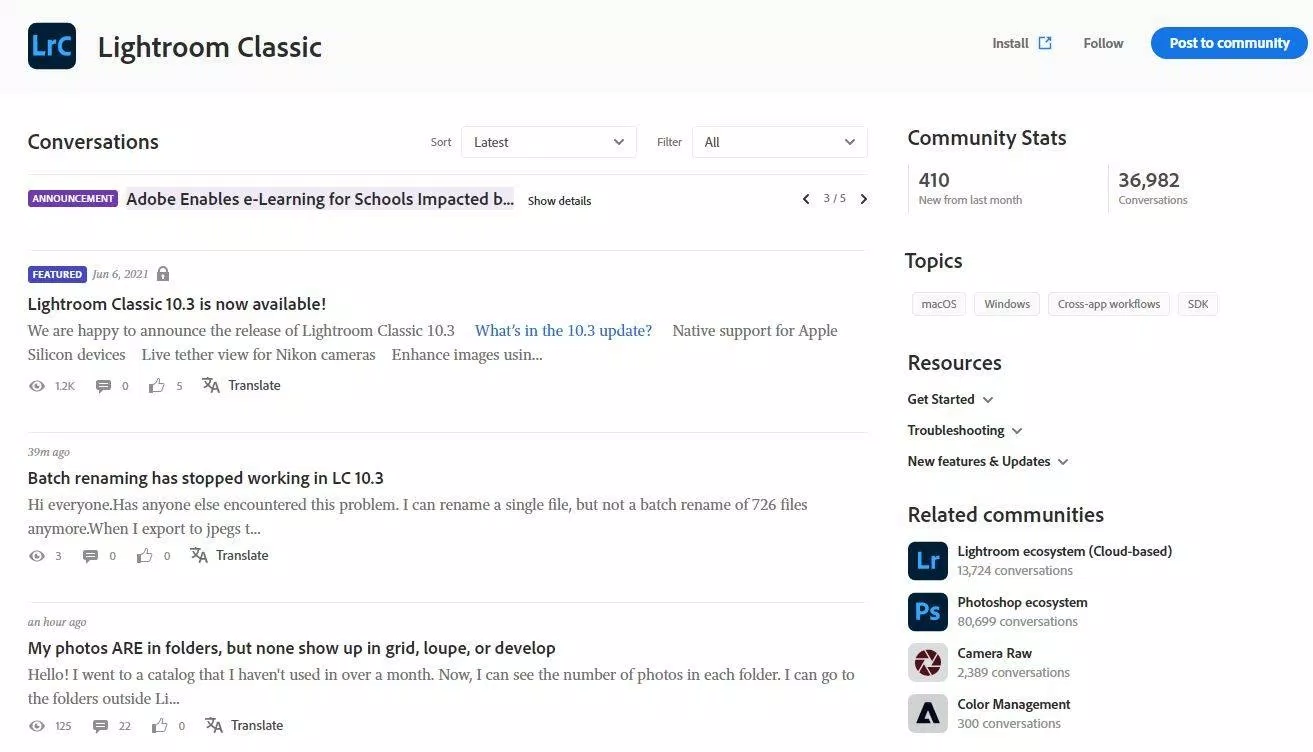Click the Lightroom ecosystem Lr community icon

pos(927,561)
